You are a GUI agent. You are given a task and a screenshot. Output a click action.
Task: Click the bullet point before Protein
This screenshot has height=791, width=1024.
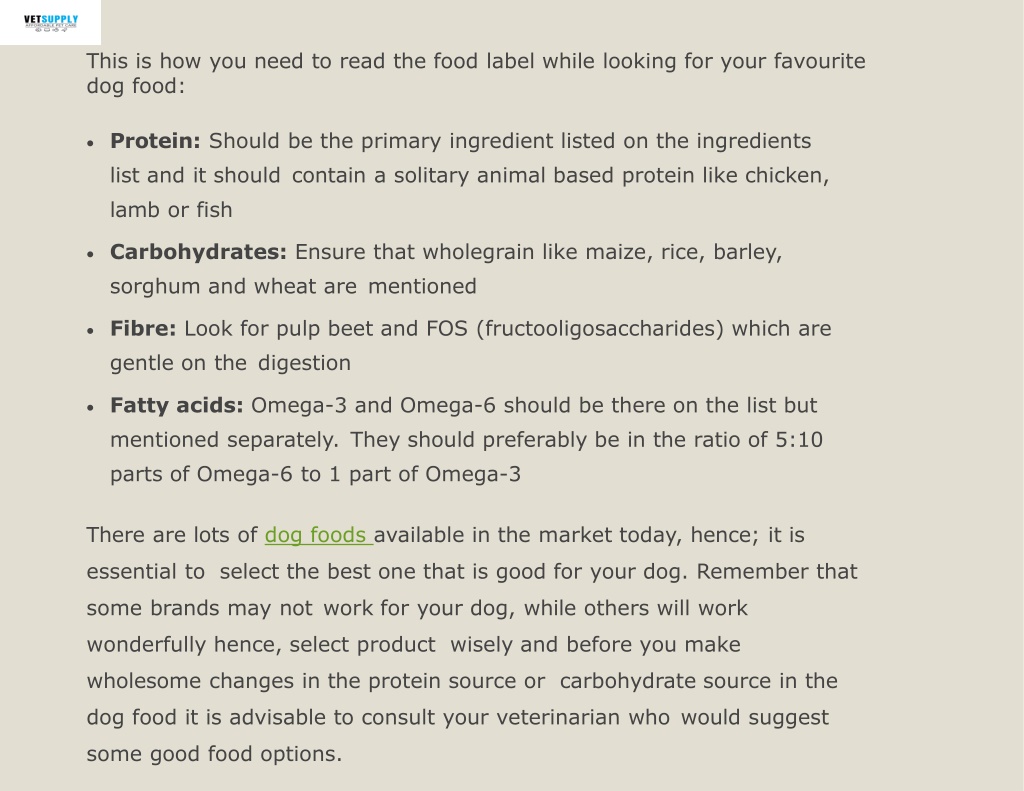coord(91,143)
